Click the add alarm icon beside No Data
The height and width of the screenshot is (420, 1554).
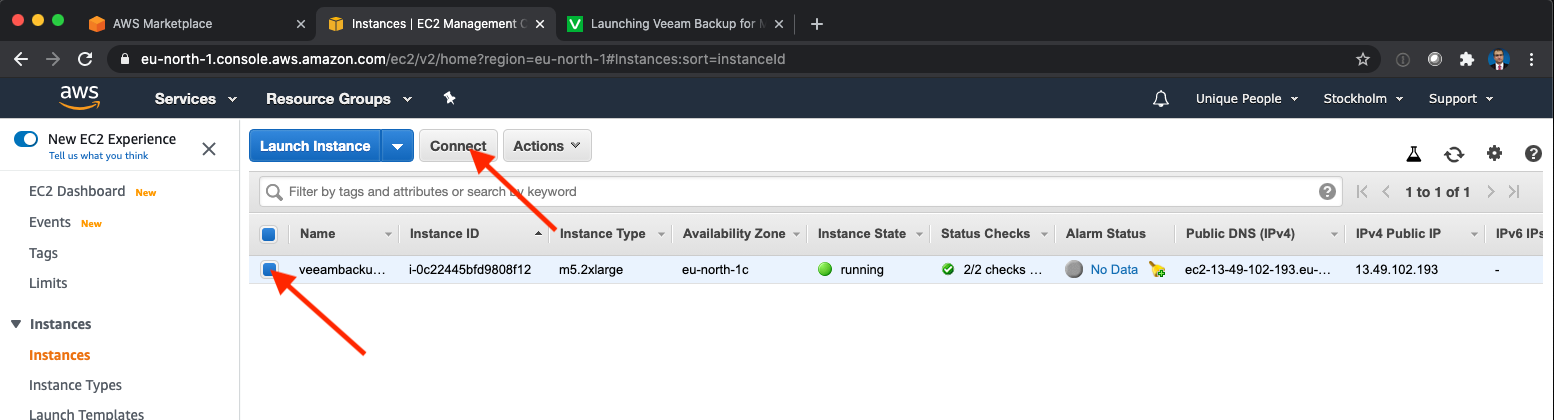[x=1157, y=269]
